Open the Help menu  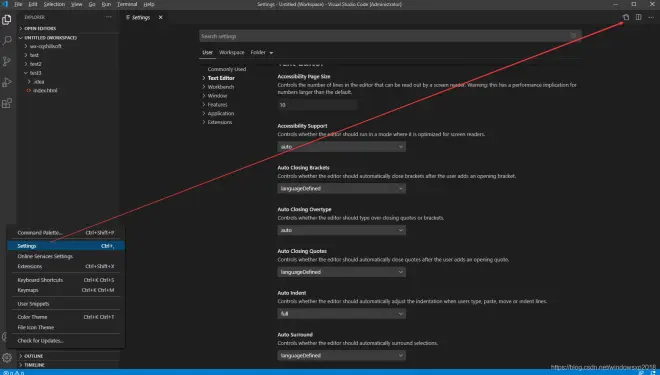149,4
